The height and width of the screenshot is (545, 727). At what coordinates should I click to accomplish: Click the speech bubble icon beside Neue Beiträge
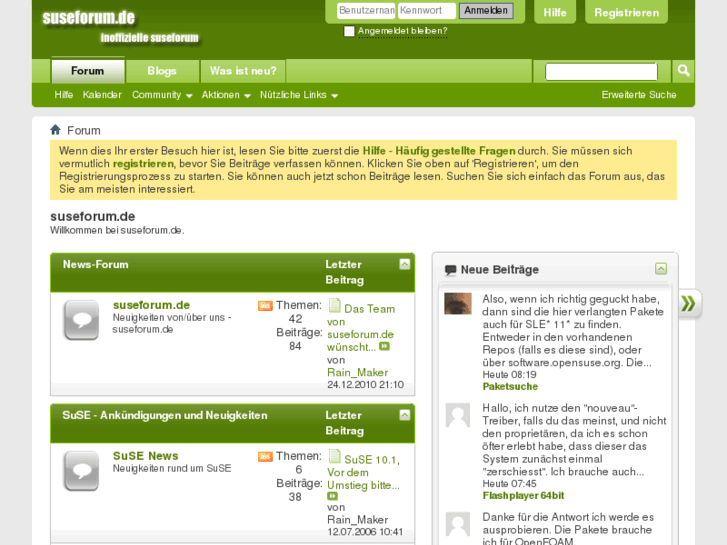click(x=450, y=269)
